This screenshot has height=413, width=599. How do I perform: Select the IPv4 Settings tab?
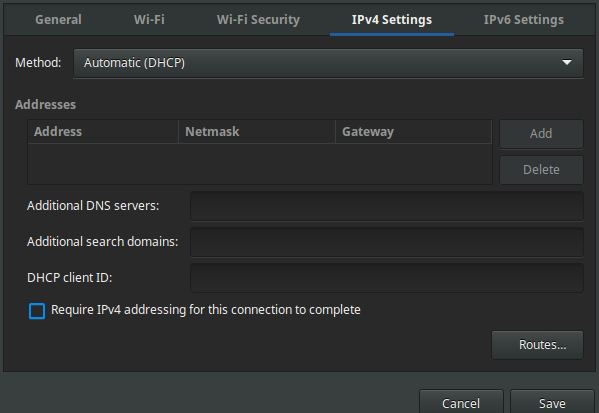tap(392, 19)
